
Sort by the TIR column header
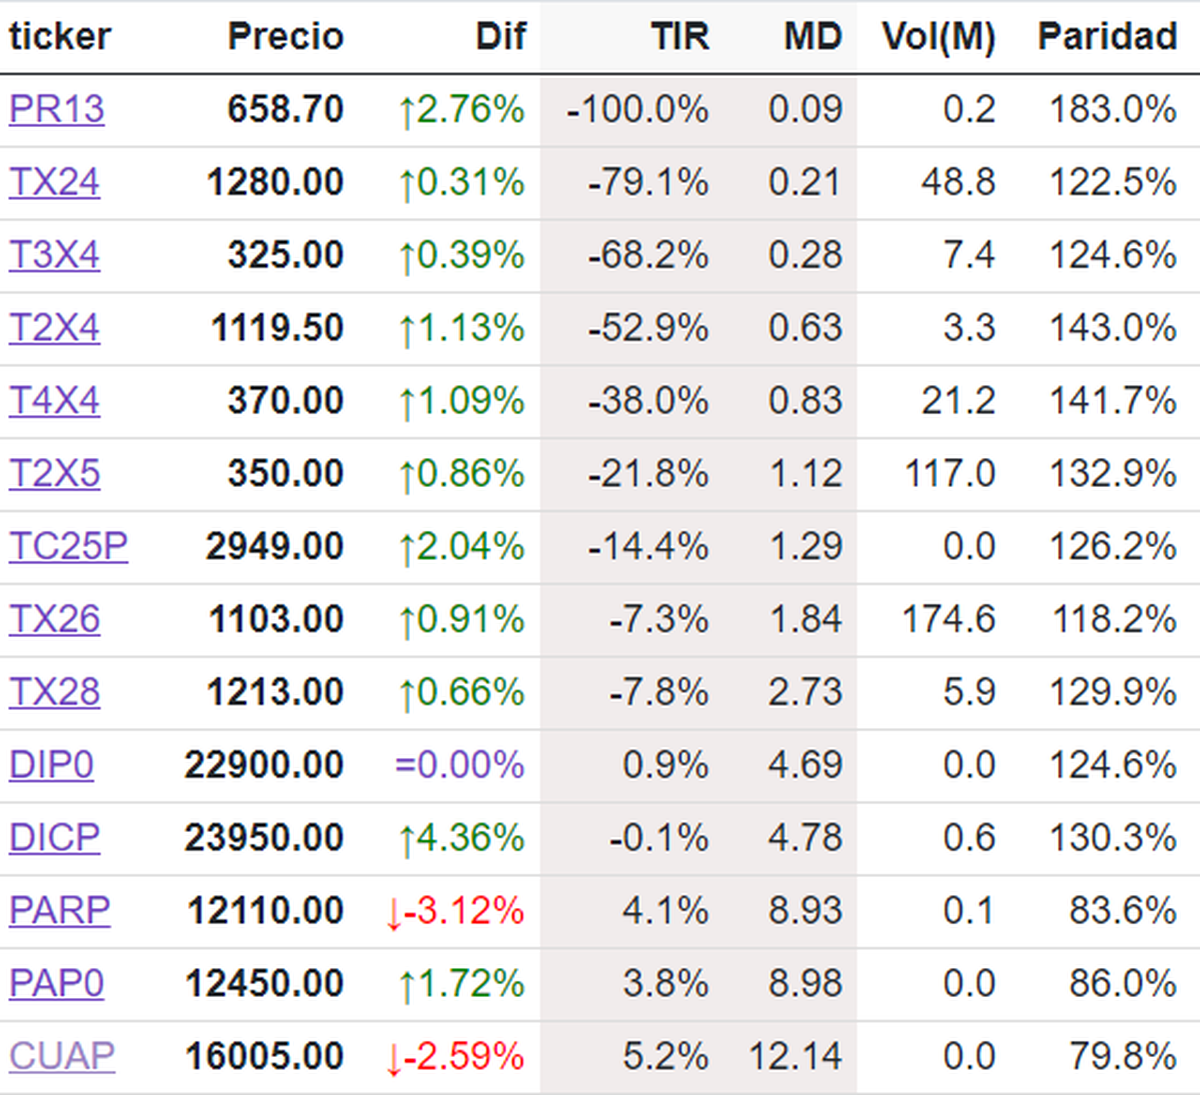680,37
